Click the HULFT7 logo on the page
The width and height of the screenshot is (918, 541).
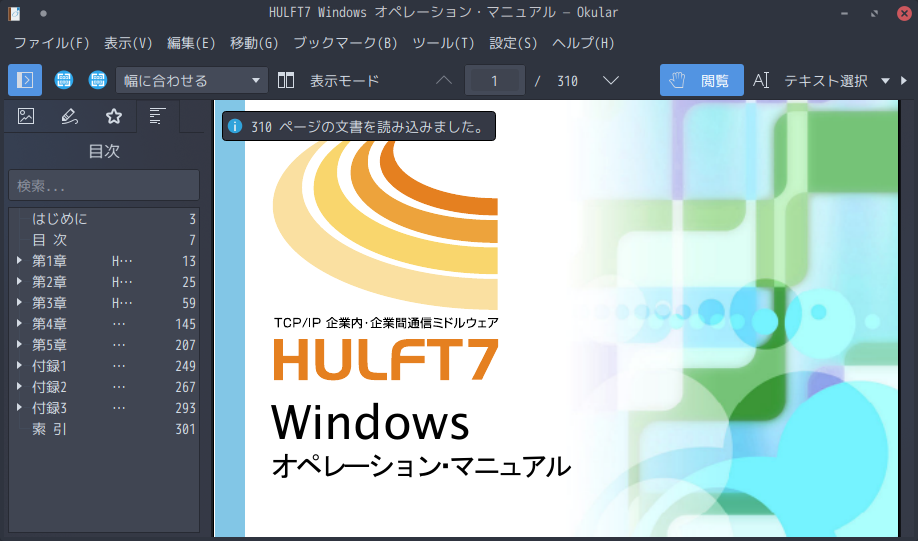(x=386, y=359)
